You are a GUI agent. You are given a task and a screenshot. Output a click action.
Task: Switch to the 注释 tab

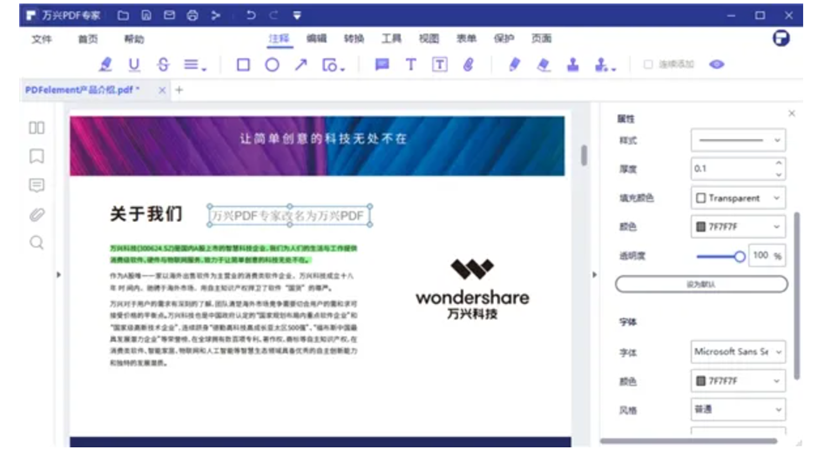279,38
